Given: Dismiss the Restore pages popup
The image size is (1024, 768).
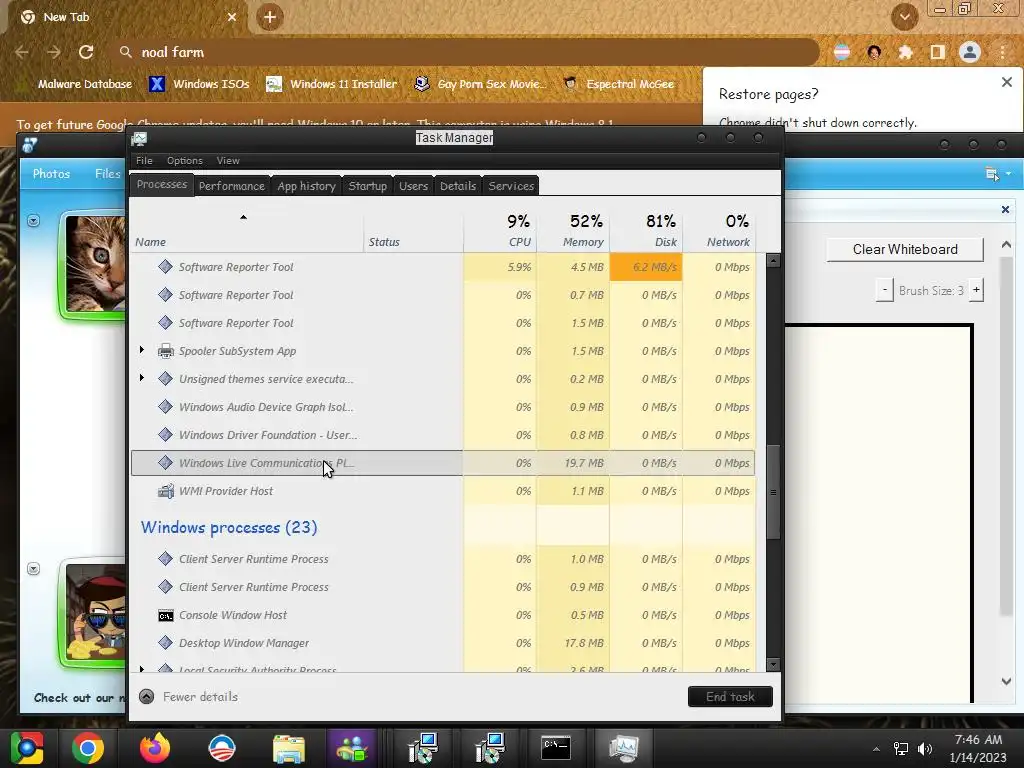Looking at the screenshot, I should click(x=1007, y=82).
